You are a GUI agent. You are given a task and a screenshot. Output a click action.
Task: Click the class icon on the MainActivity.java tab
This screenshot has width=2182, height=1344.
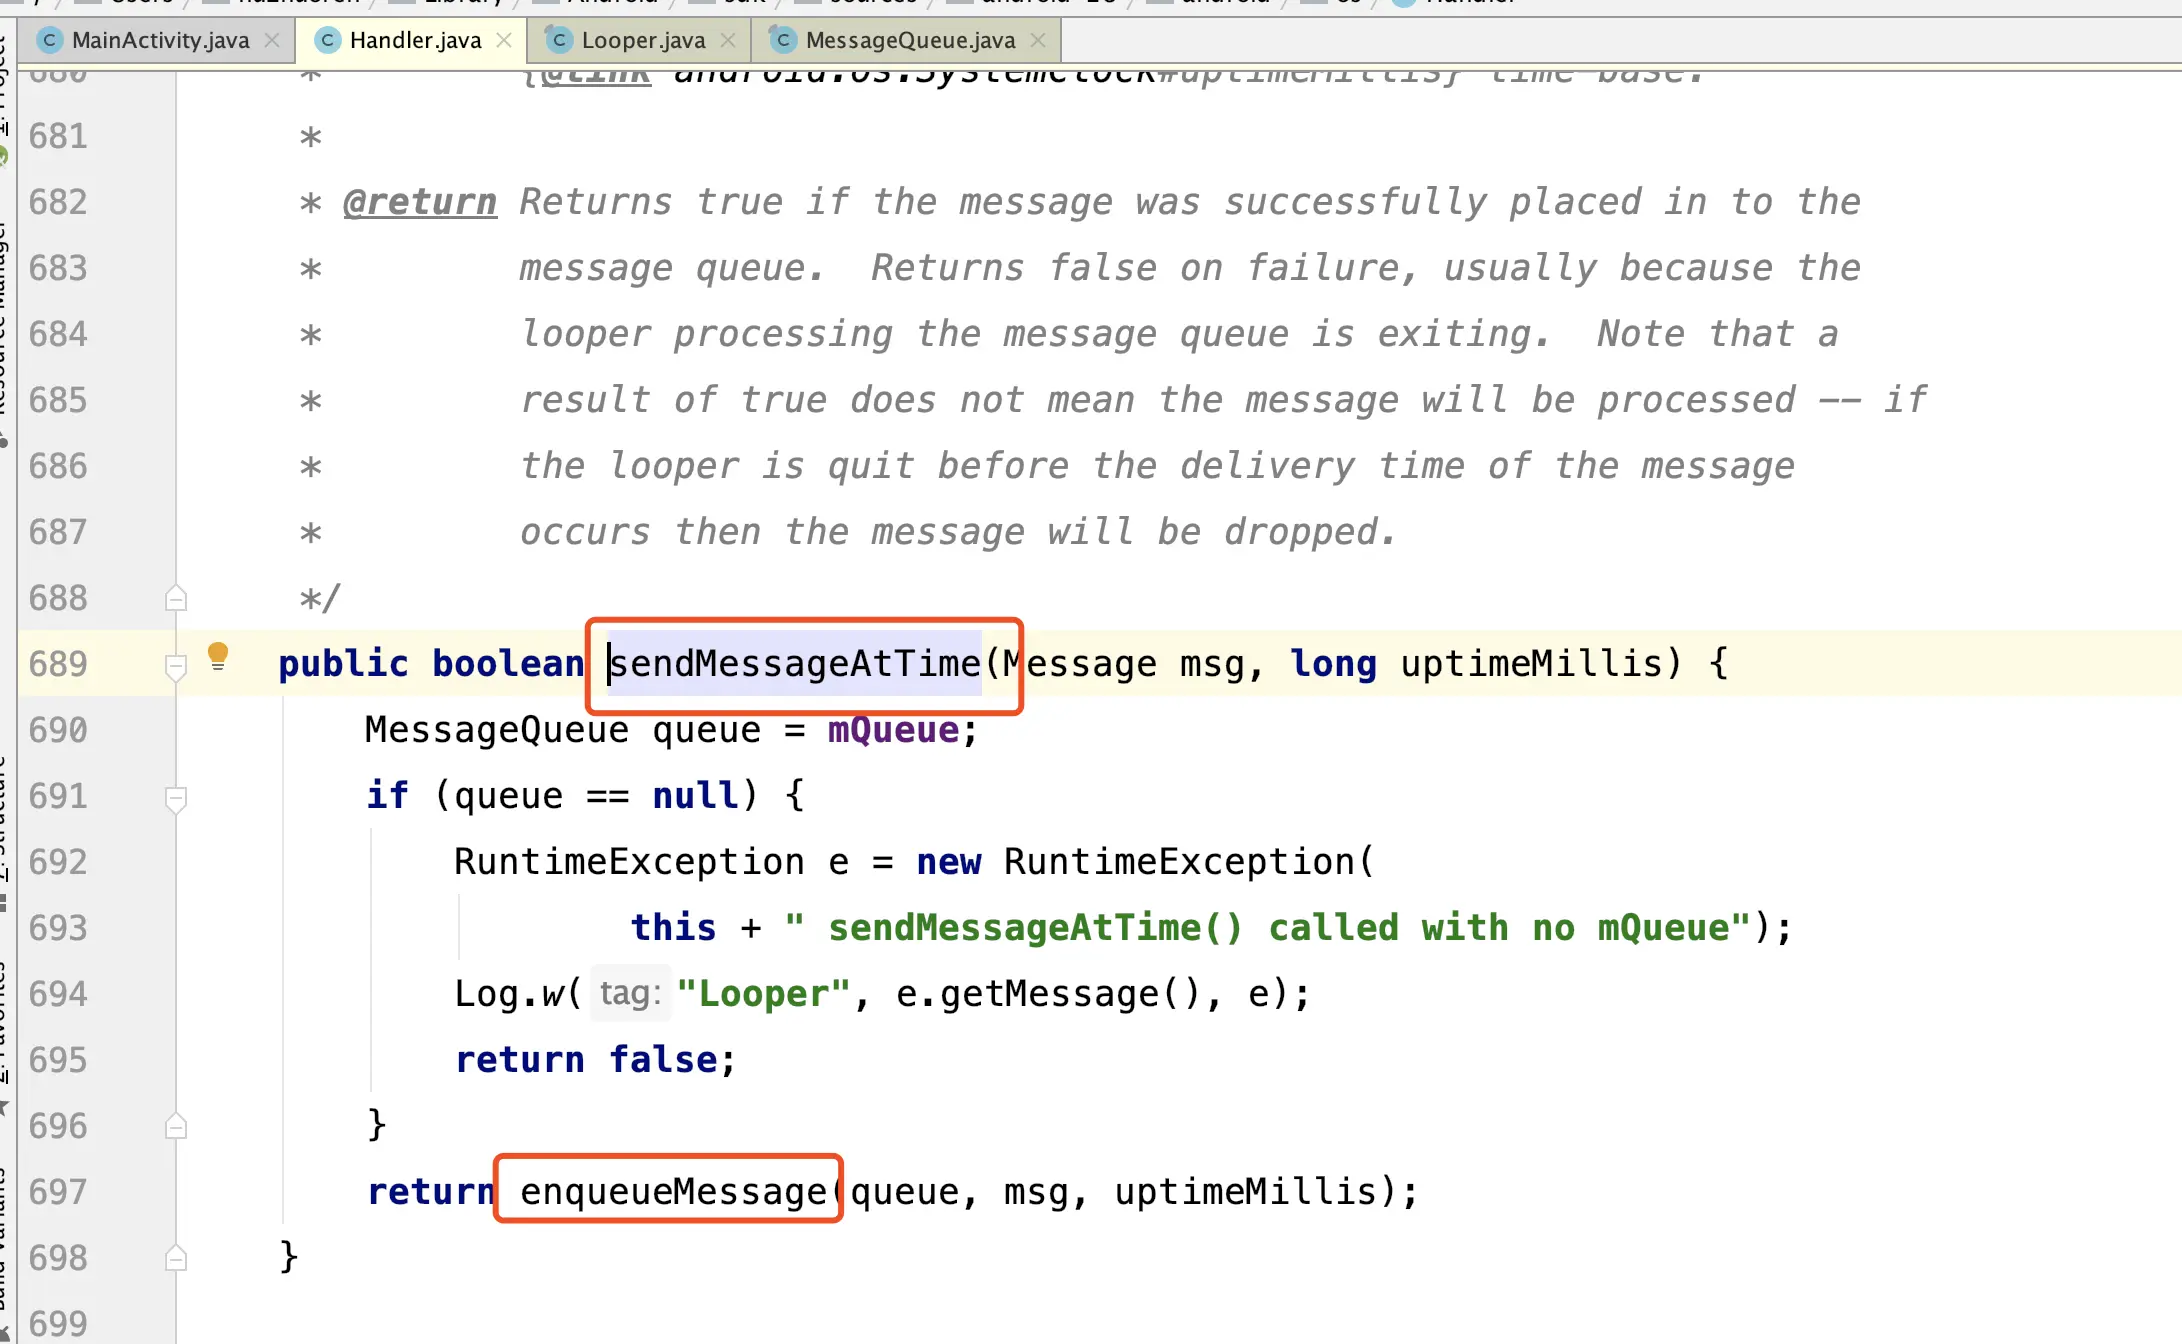click(49, 40)
